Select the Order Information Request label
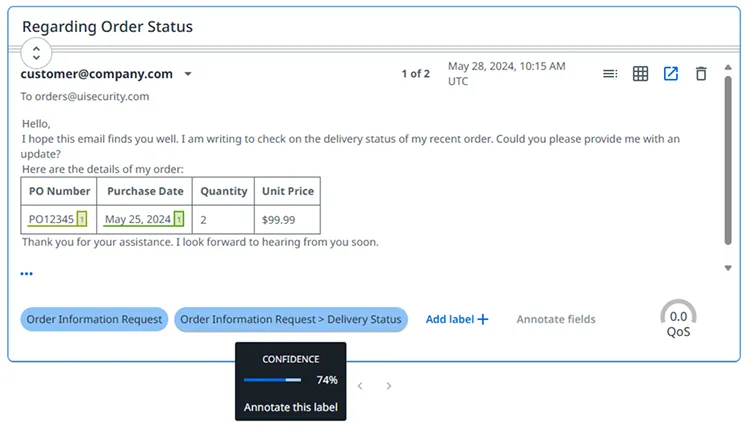Image resolution: width=752 pixels, height=427 pixels. coord(94,319)
